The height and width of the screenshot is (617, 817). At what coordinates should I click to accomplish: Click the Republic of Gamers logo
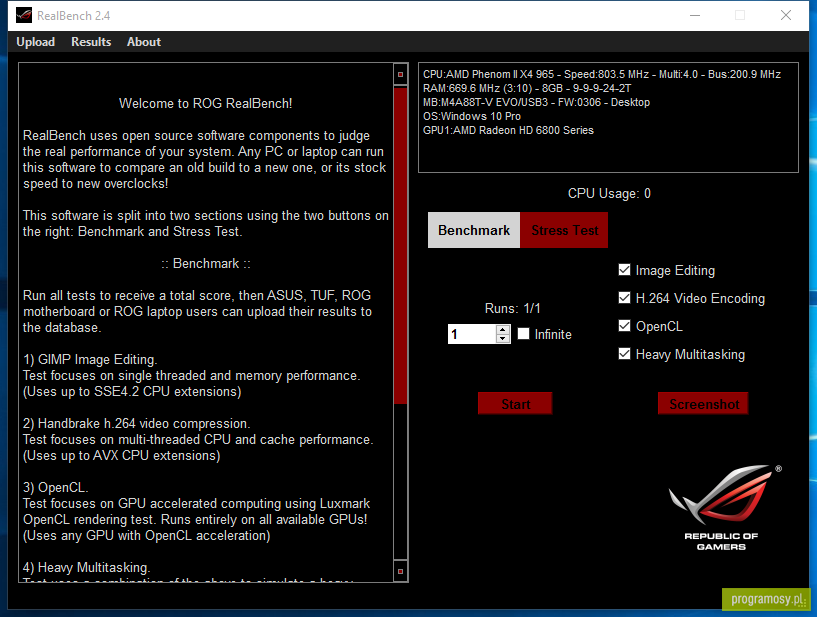point(725,508)
